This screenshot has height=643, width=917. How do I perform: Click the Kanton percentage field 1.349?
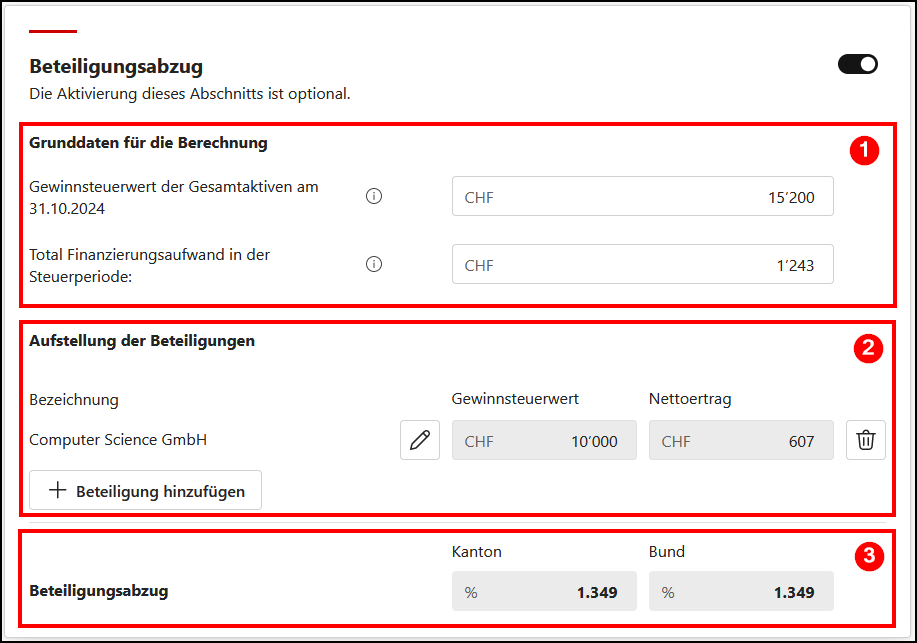pos(544,591)
